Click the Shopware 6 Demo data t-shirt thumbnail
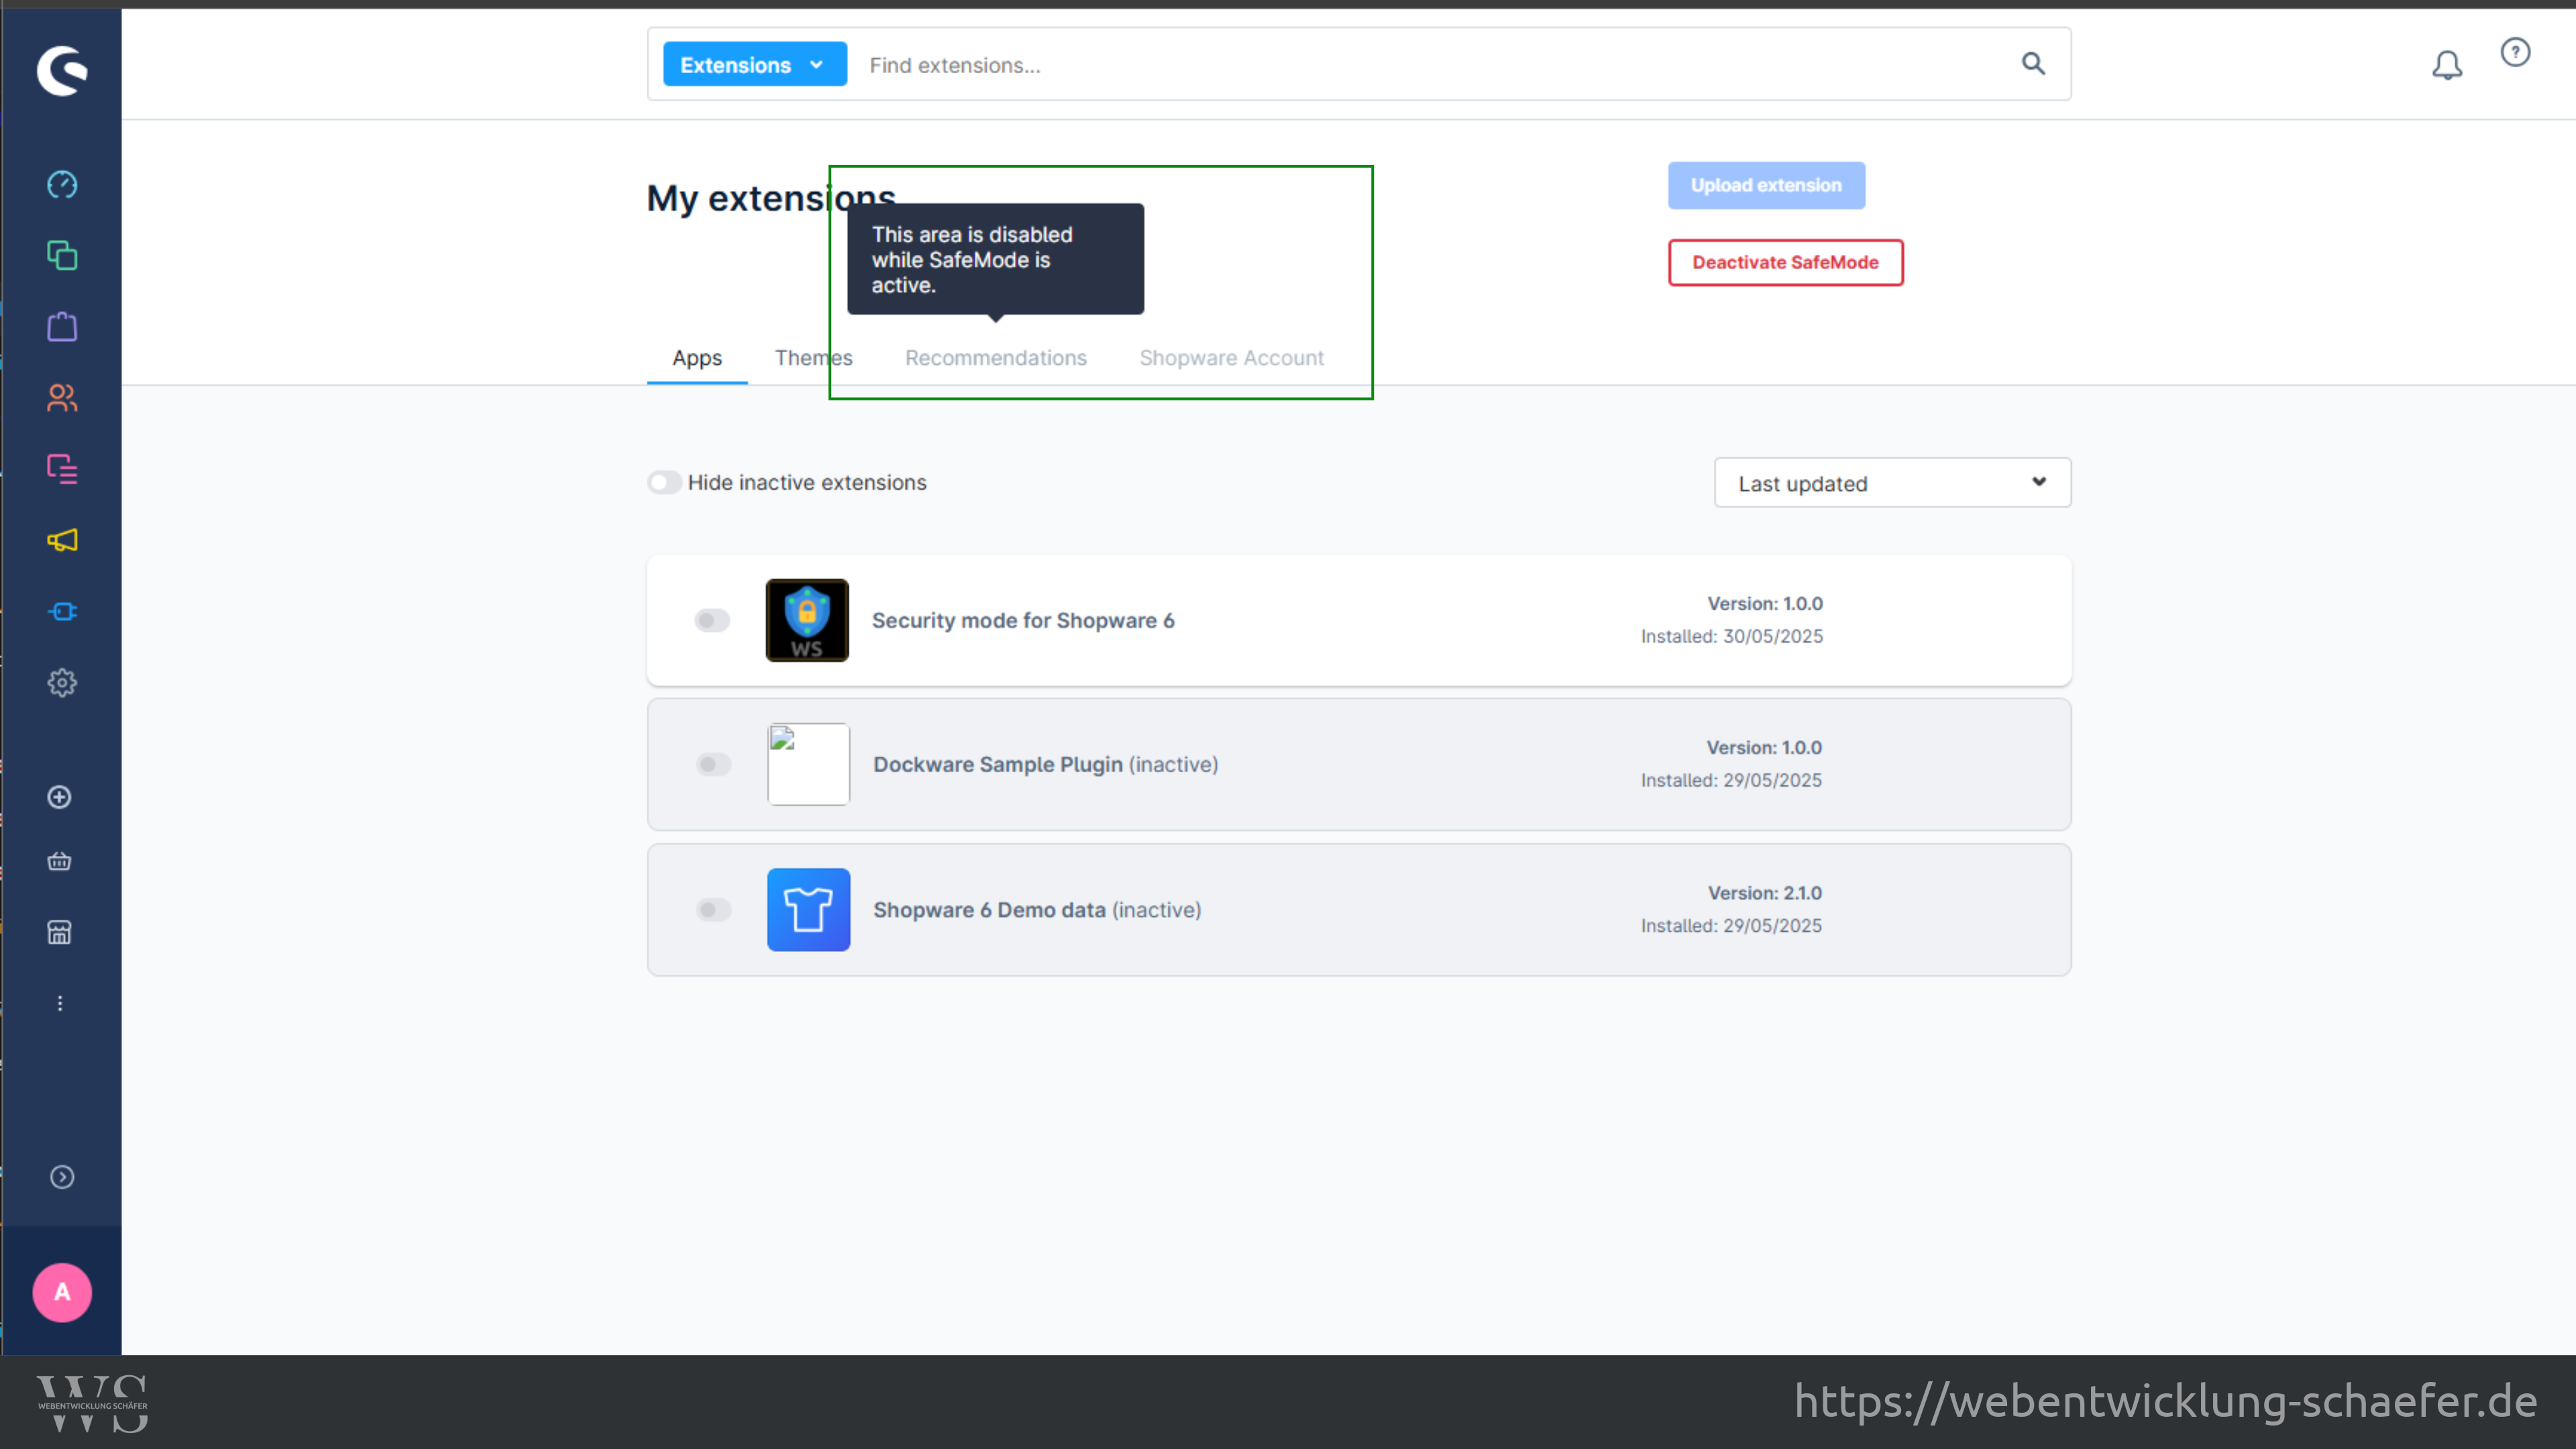This screenshot has width=2576, height=1449. click(x=808, y=909)
